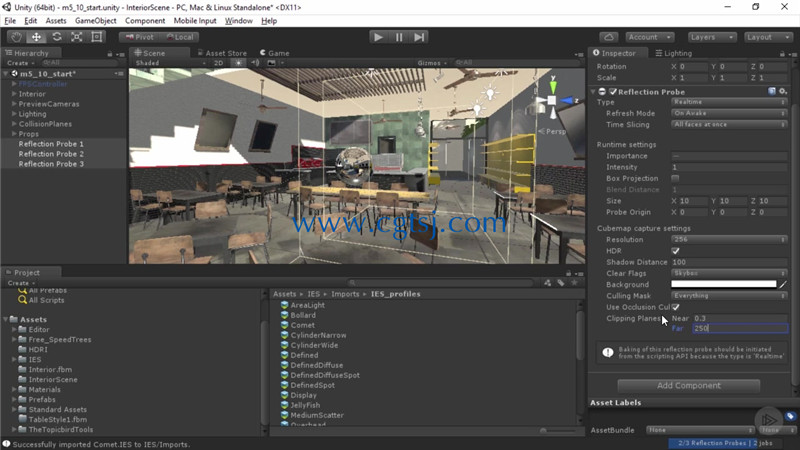The width and height of the screenshot is (800, 450).
Task: Collapse the Reflection Probe component
Action: pyautogui.click(x=593, y=92)
